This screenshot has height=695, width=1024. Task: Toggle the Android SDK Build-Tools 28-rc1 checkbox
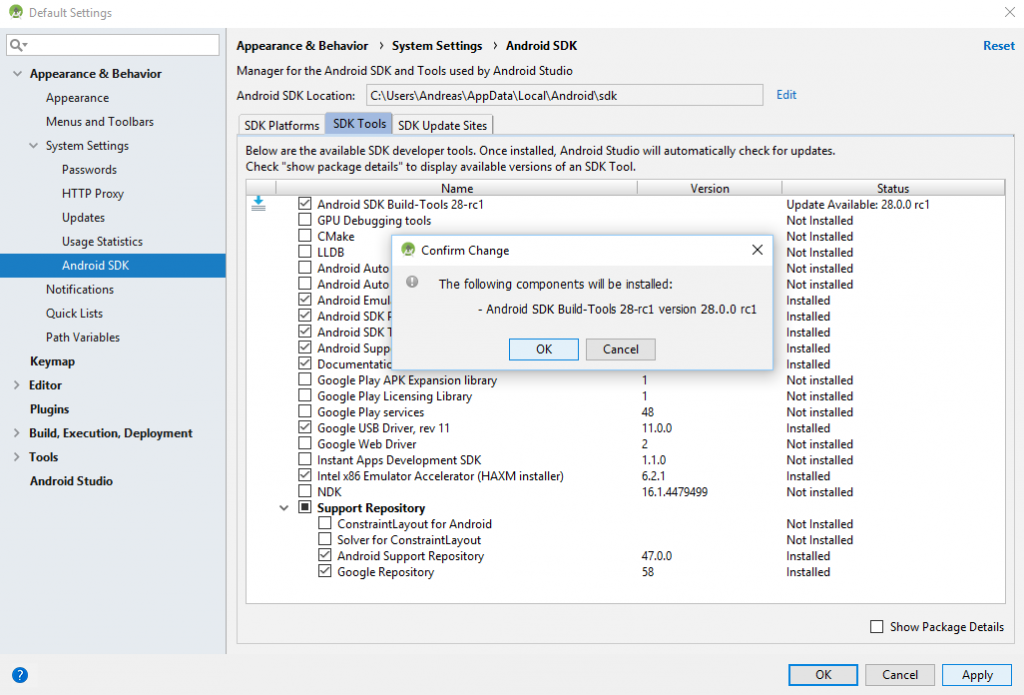tap(305, 204)
